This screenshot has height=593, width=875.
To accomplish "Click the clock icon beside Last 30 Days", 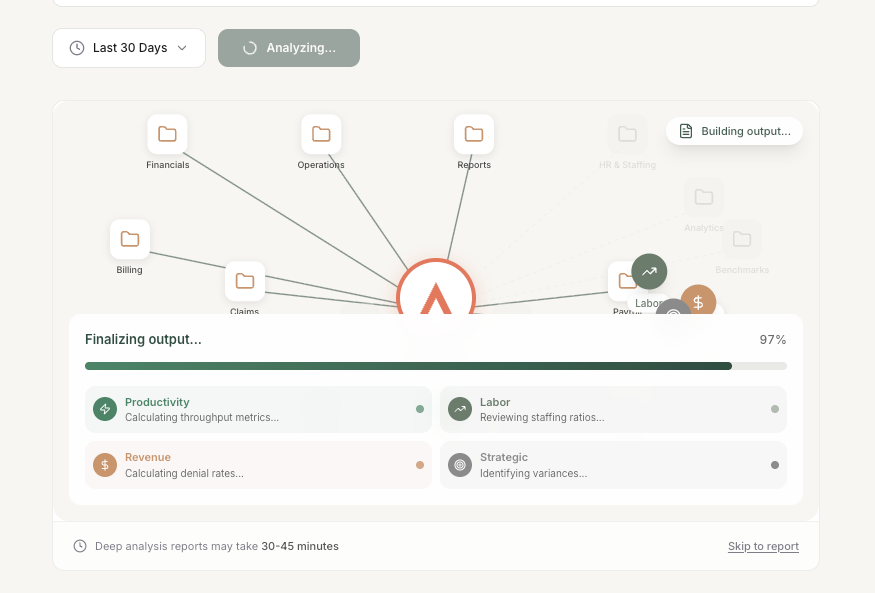I will [x=77, y=48].
